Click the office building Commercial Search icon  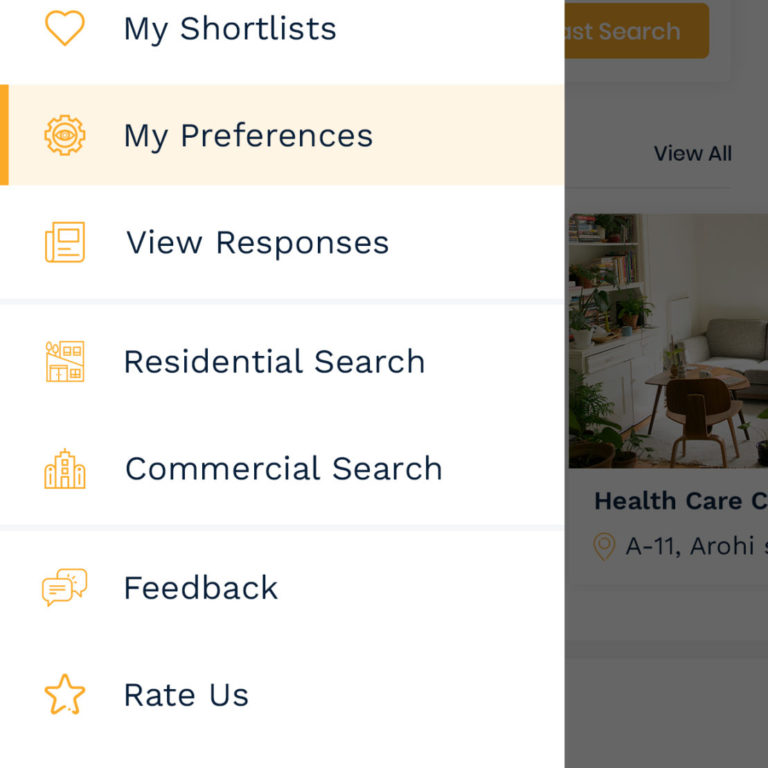pos(65,468)
